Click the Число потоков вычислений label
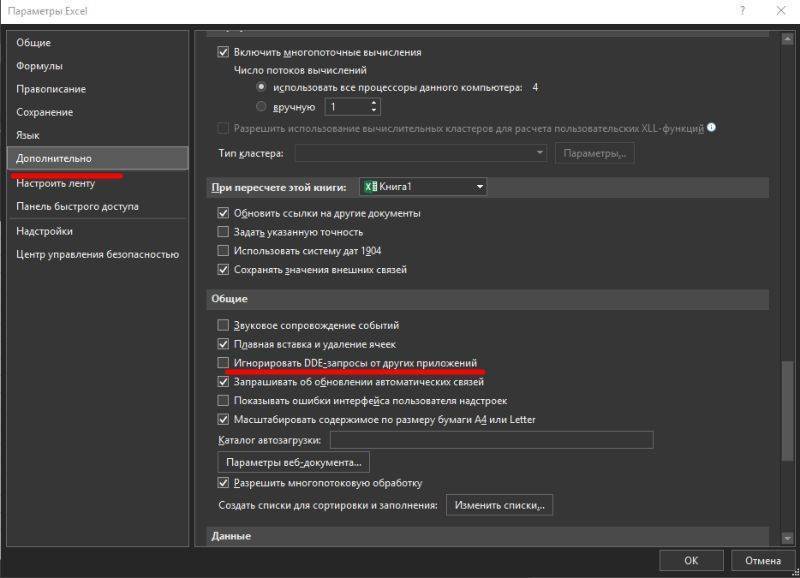Image resolution: width=800 pixels, height=578 pixels. click(x=300, y=70)
